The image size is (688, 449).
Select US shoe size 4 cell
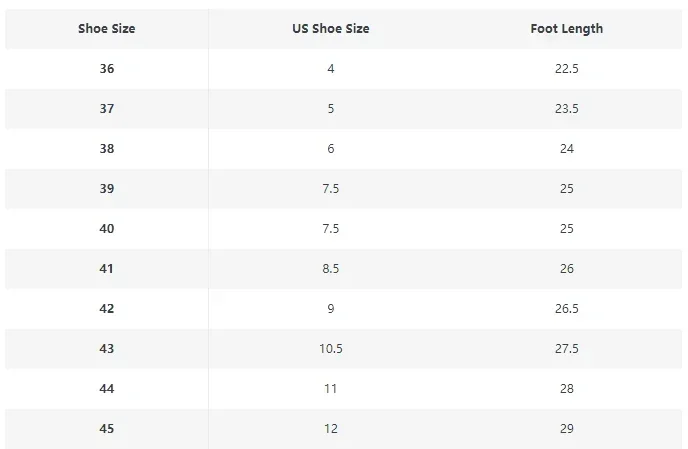pos(330,69)
